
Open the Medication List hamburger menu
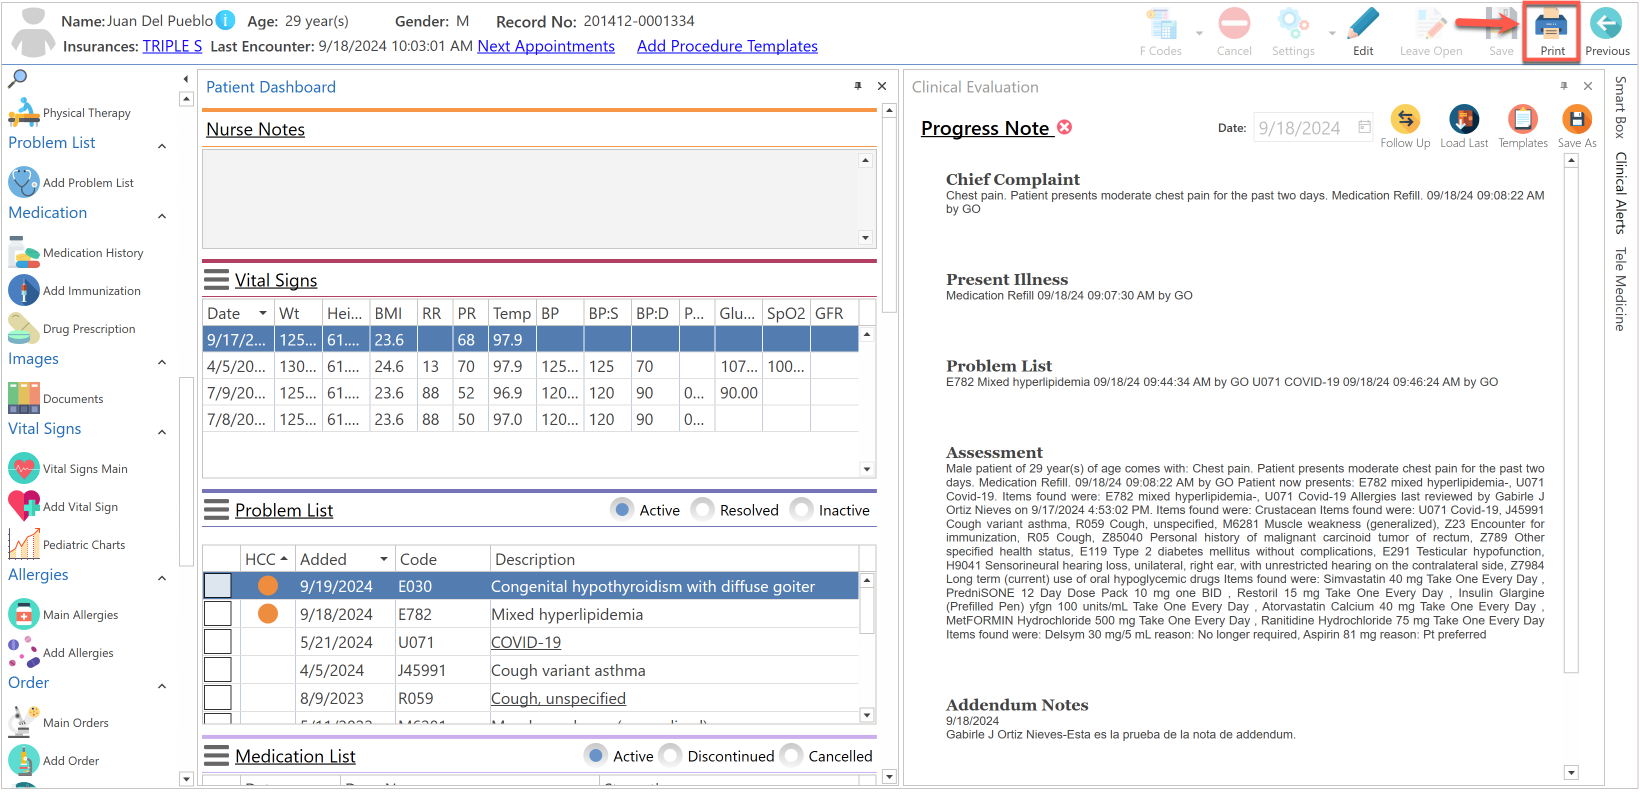(x=216, y=755)
